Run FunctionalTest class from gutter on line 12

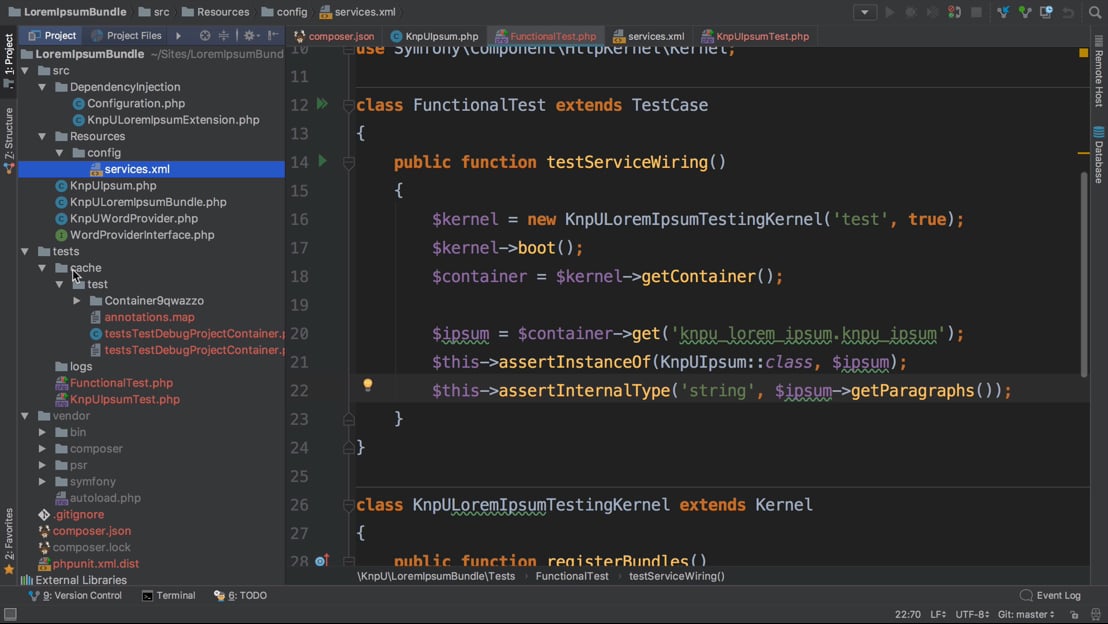[x=322, y=105]
